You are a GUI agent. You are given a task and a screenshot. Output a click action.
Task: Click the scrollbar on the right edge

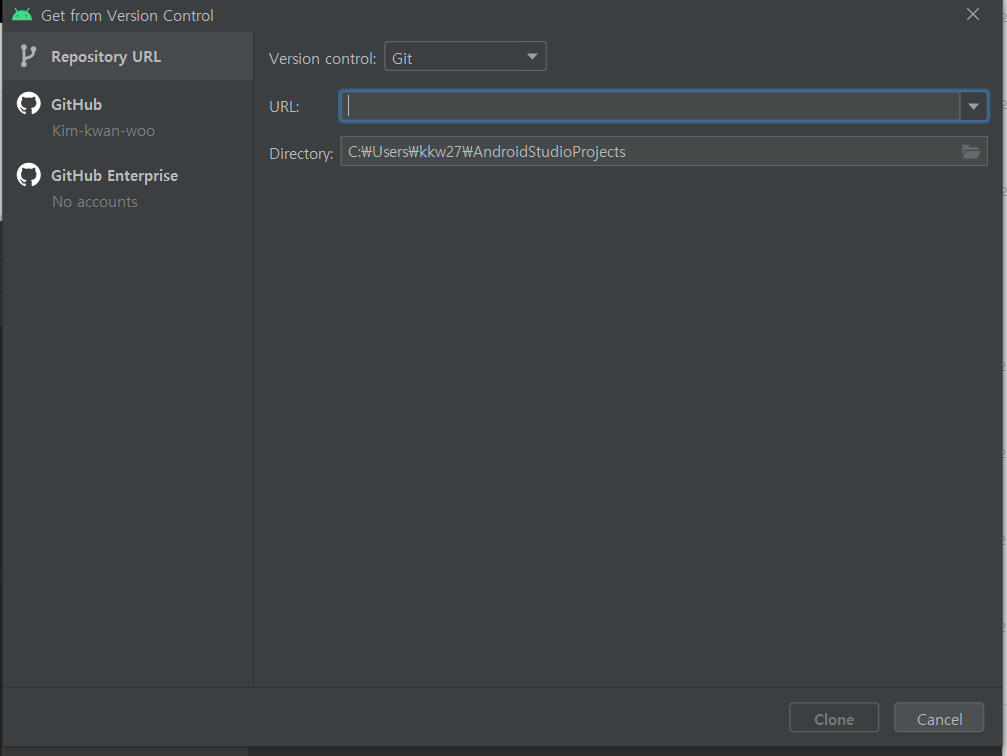click(1001, 400)
